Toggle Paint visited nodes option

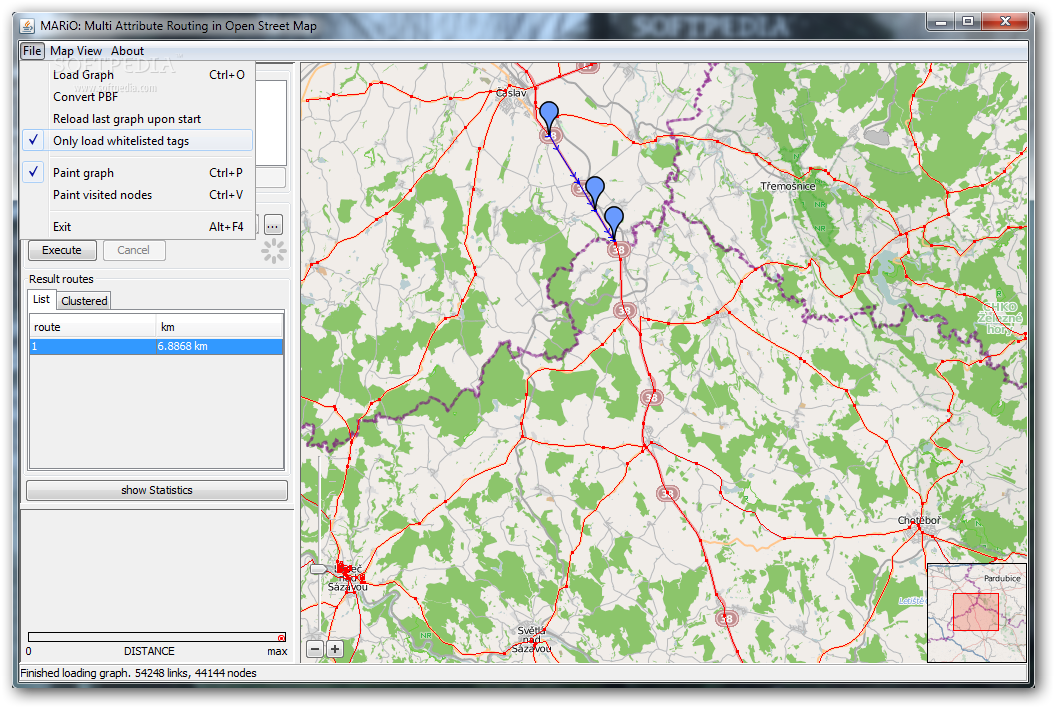click(x=138, y=195)
